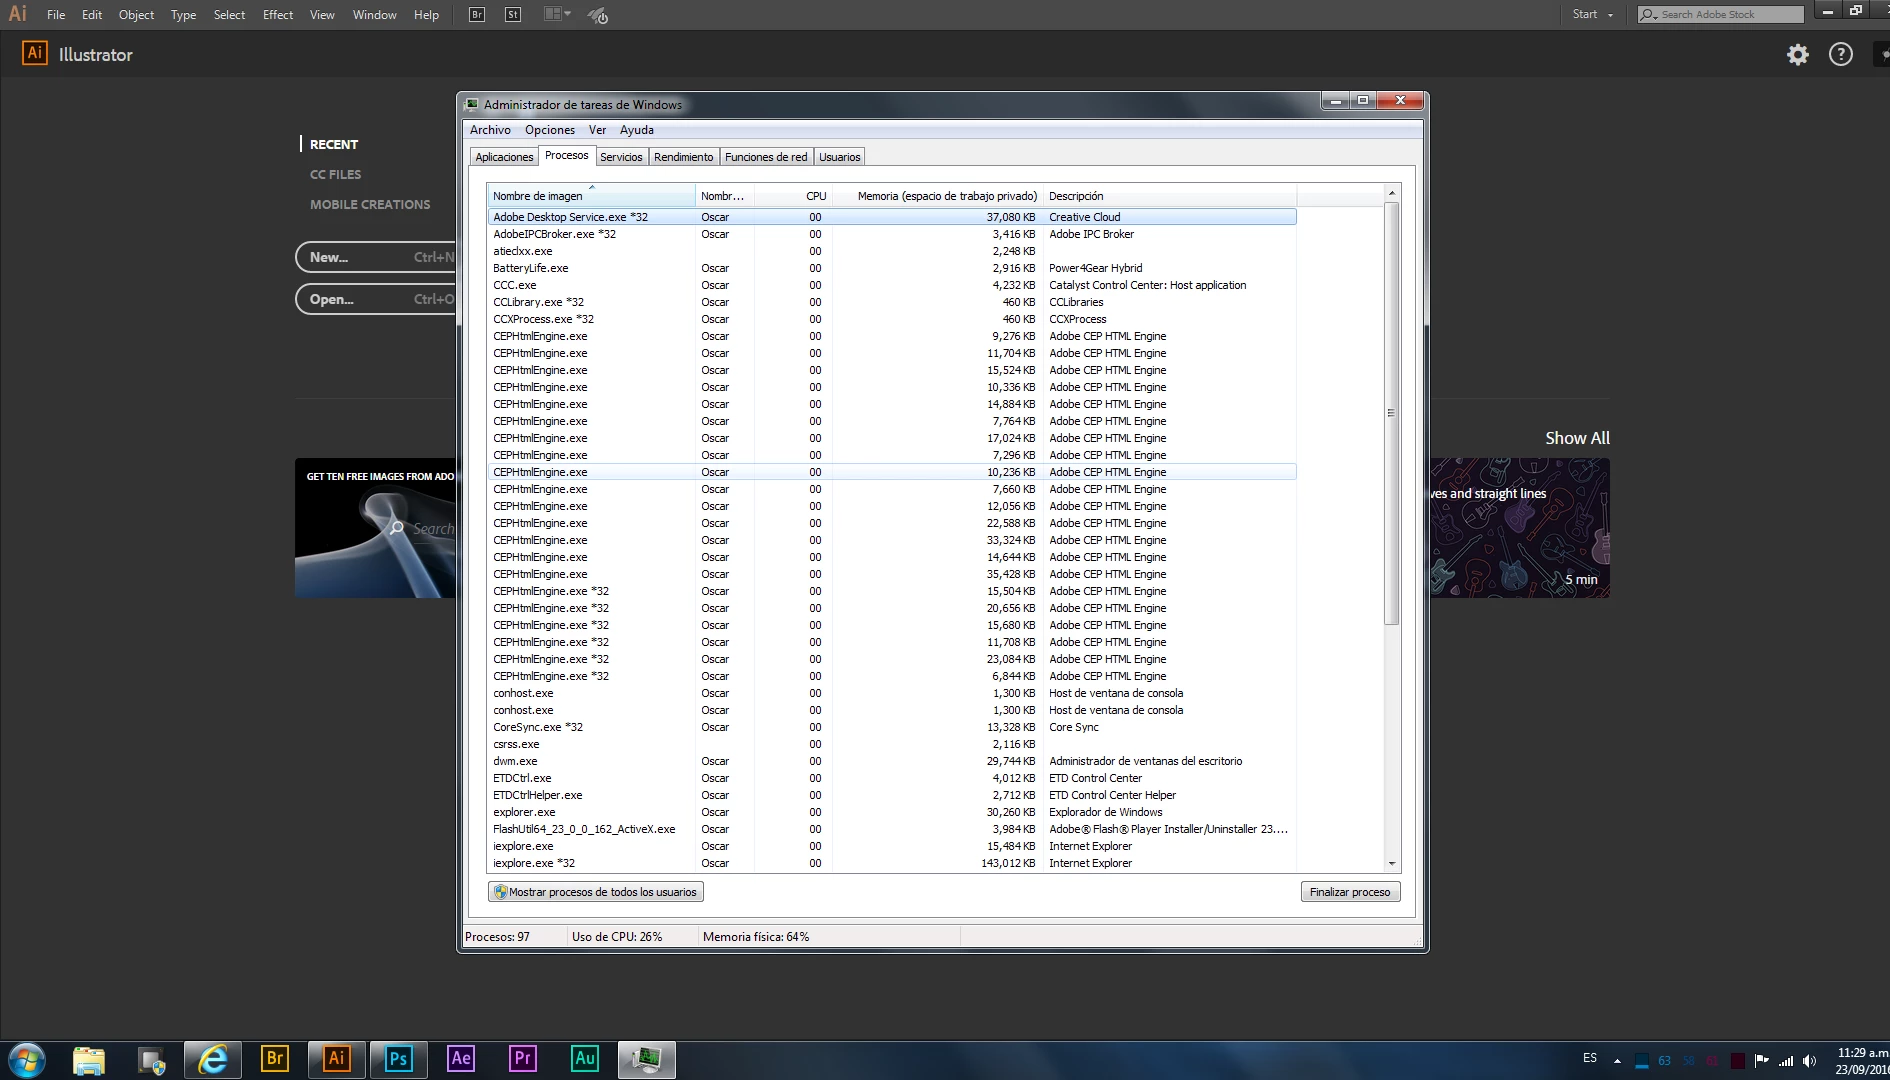The image size is (1890, 1080).
Task: Open Adobe Bridge via the Br icon
Action: coord(477,15)
